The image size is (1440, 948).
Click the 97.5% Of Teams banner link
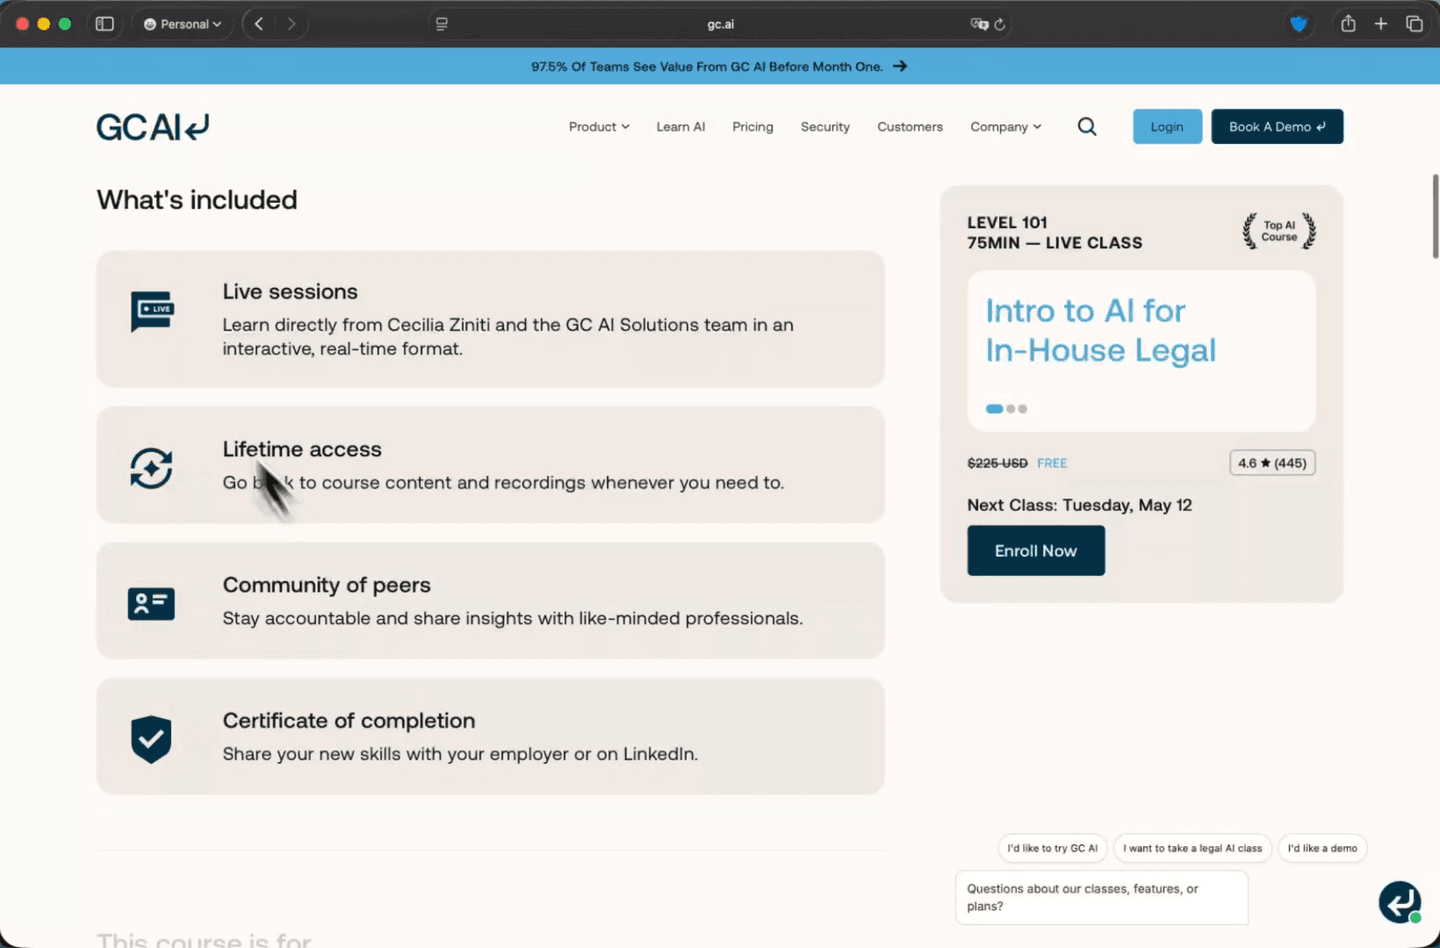[719, 66]
